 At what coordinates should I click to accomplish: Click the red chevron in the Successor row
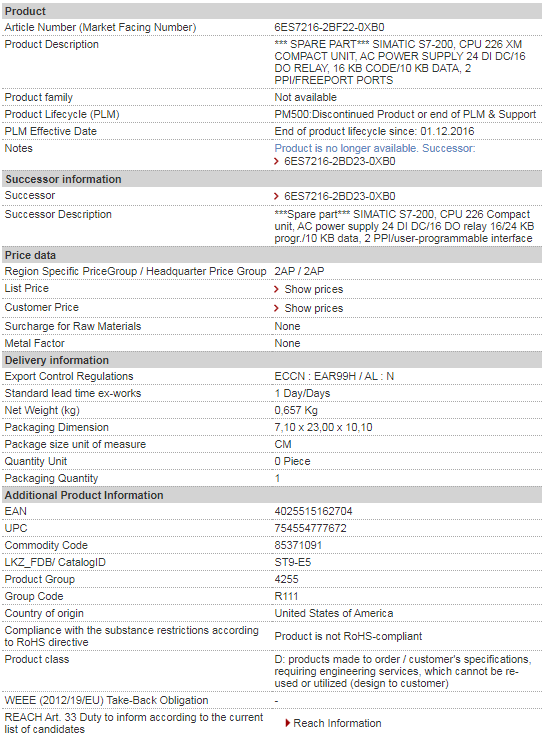[x=276, y=196]
